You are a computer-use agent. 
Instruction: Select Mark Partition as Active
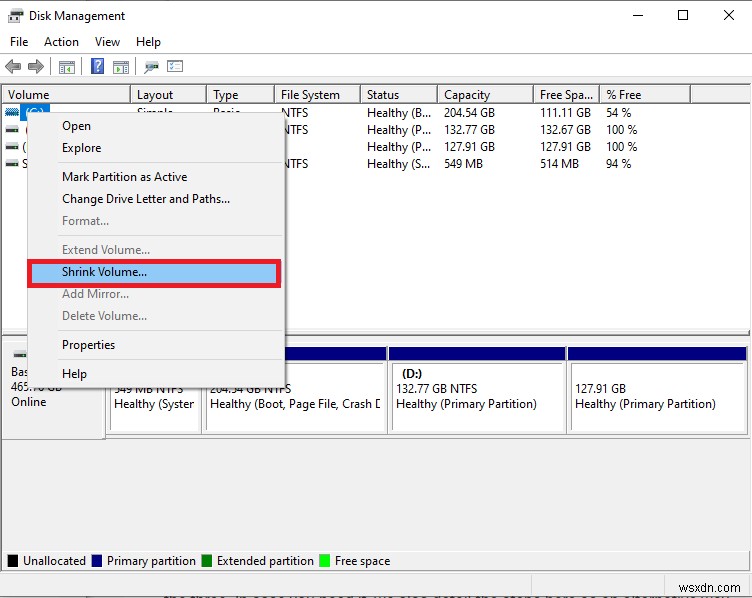pyautogui.click(x=156, y=176)
